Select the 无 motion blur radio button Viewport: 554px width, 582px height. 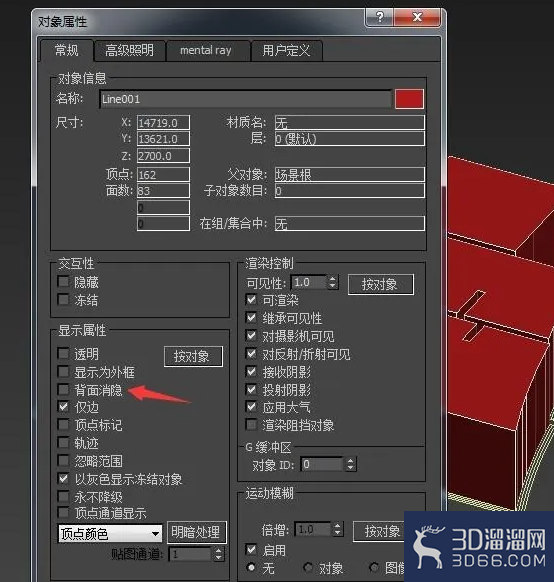252,567
